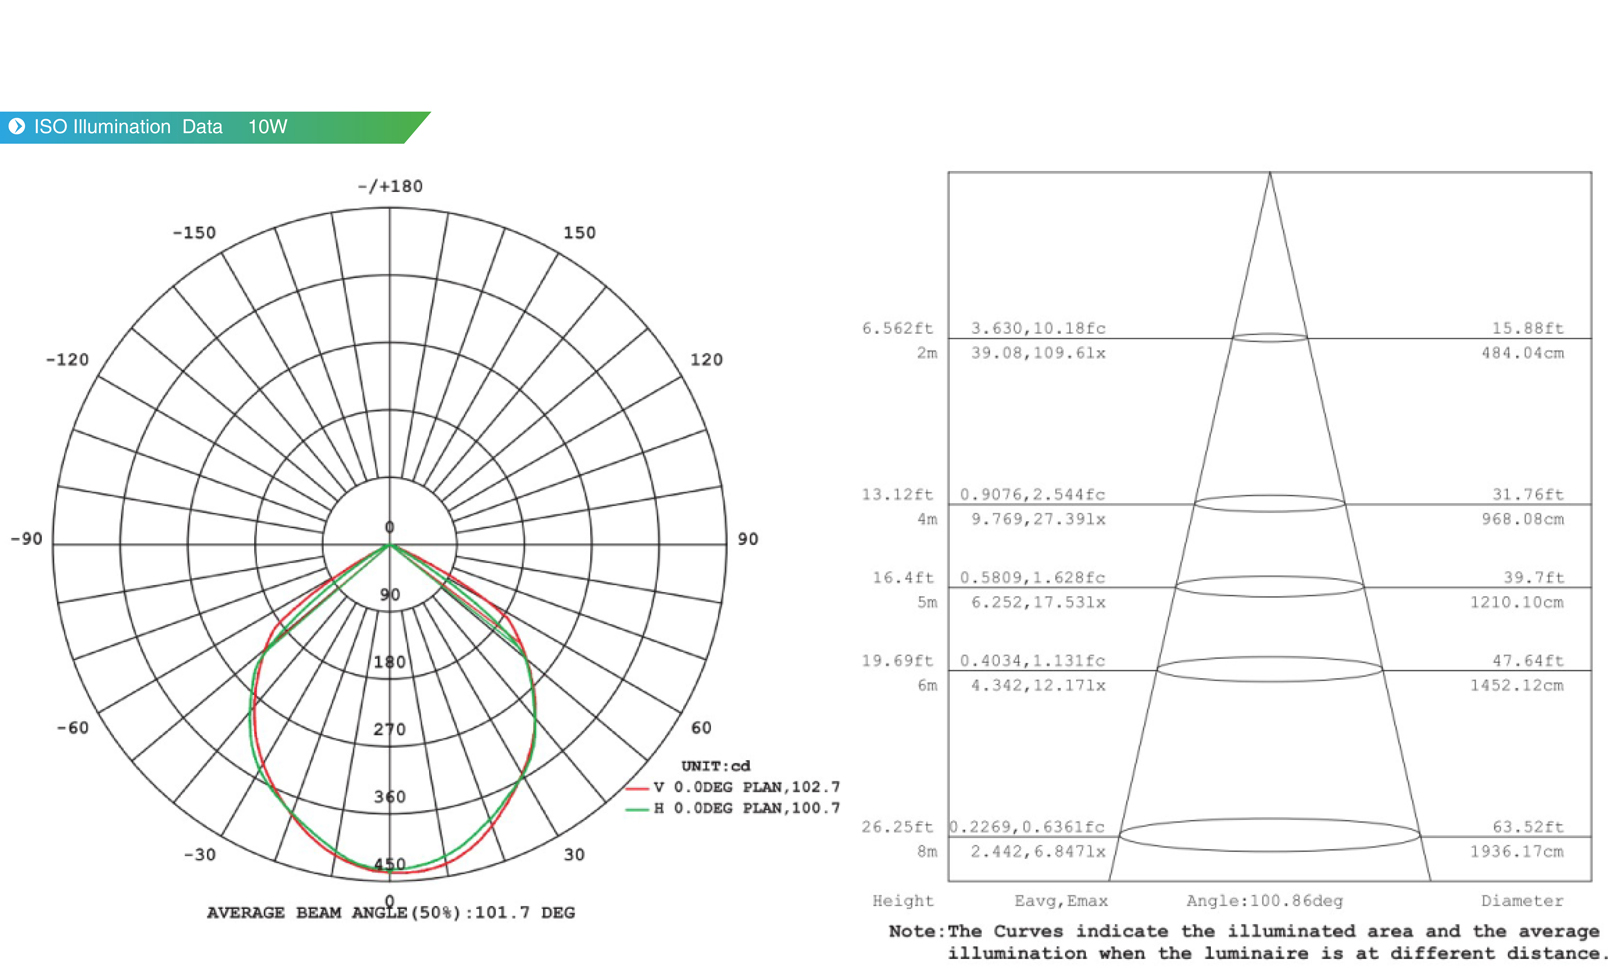Select the 'AVERAGE BEAM ANGLE(50%):101.7 DEG' caption

coord(391,913)
